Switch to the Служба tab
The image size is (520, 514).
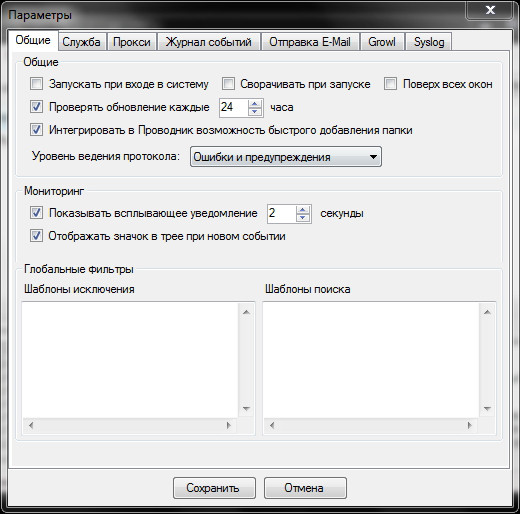81,42
